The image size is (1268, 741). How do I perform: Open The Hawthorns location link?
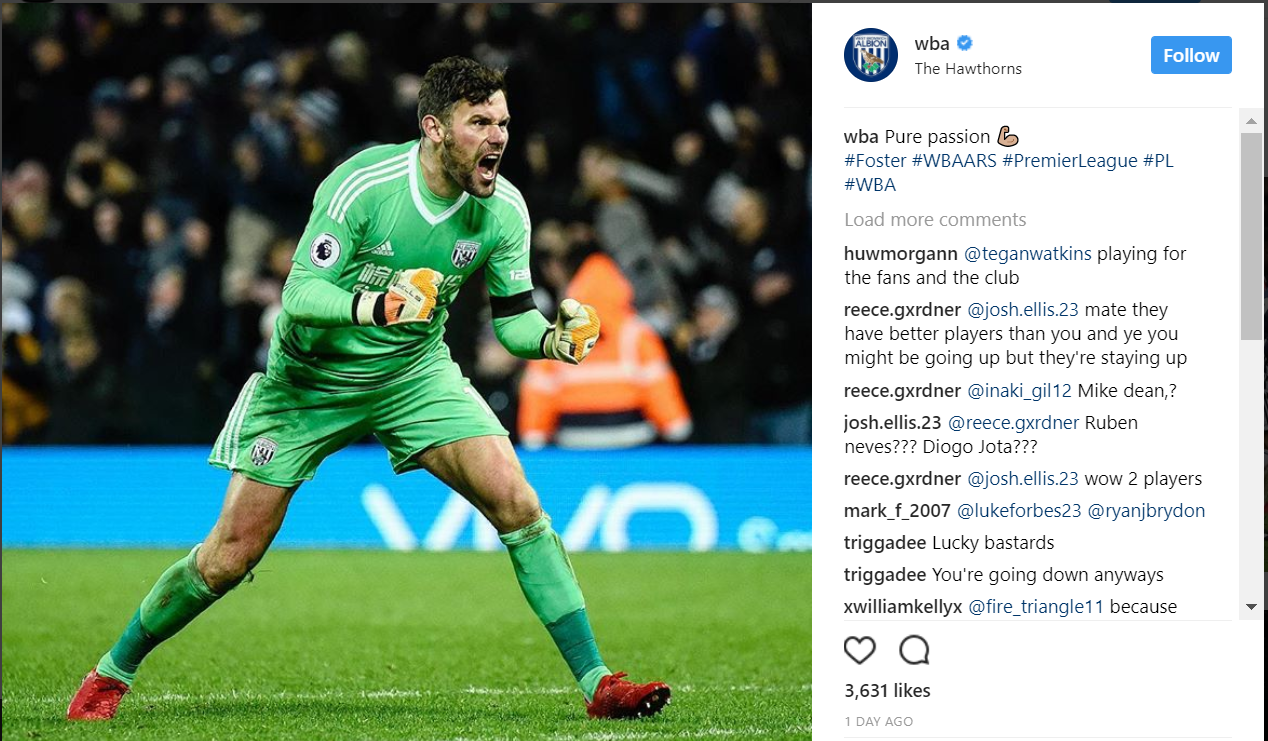pyautogui.click(x=968, y=69)
